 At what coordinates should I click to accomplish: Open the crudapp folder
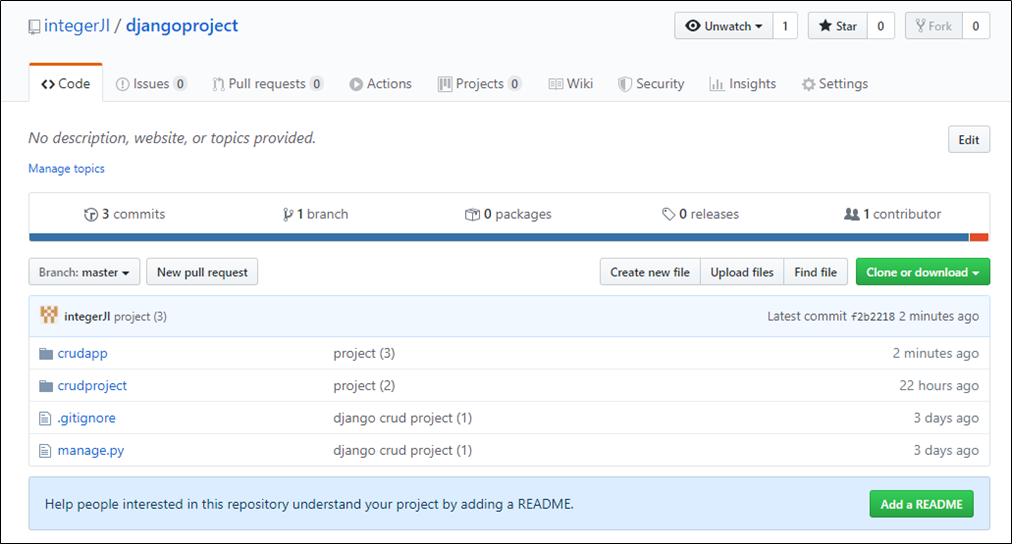coord(83,354)
